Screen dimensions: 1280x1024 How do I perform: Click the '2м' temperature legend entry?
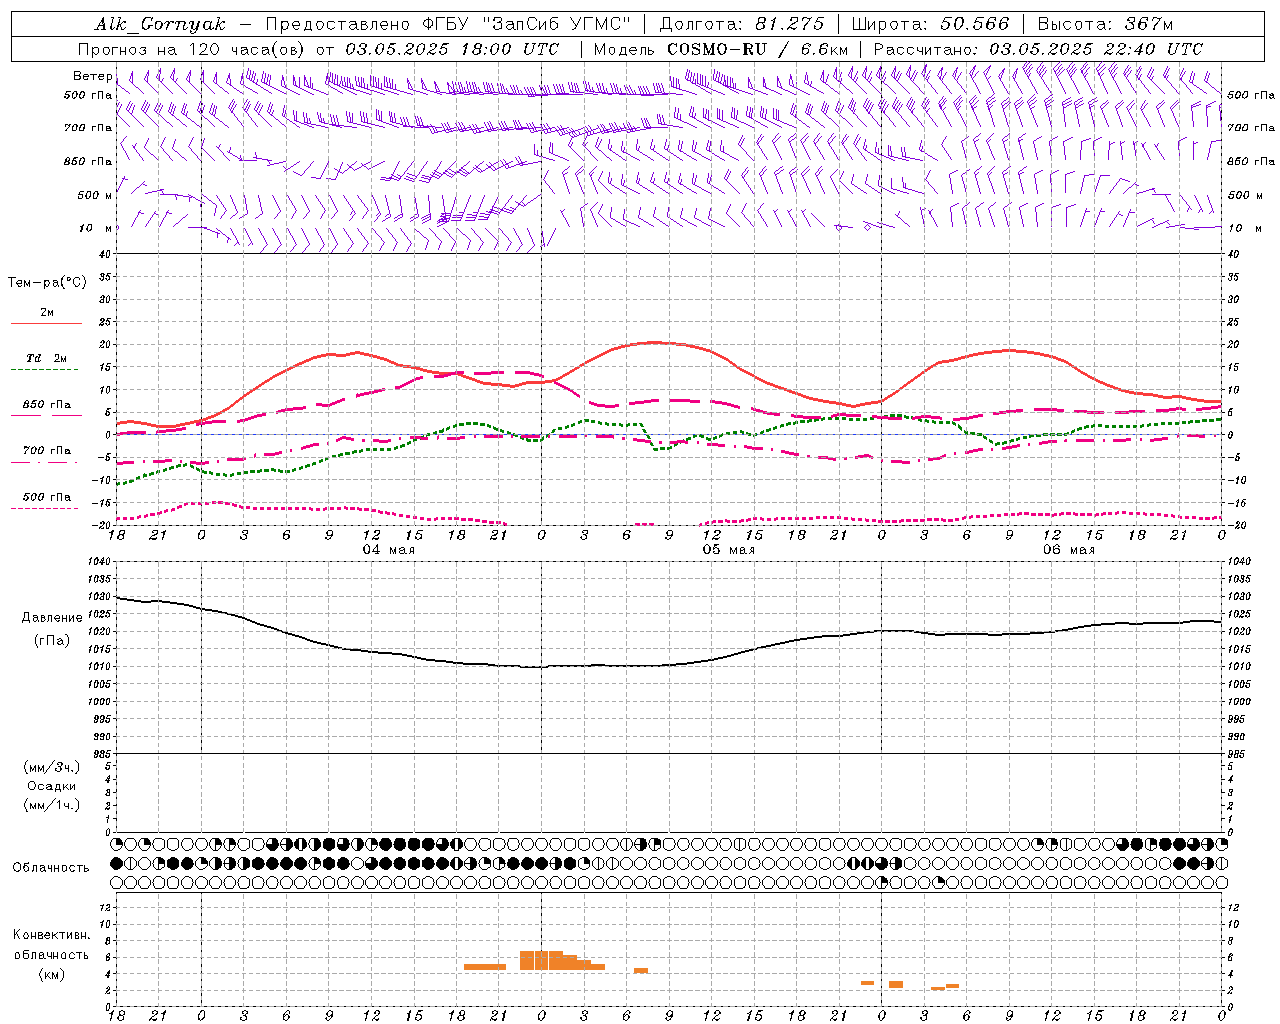pyautogui.click(x=47, y=313)
